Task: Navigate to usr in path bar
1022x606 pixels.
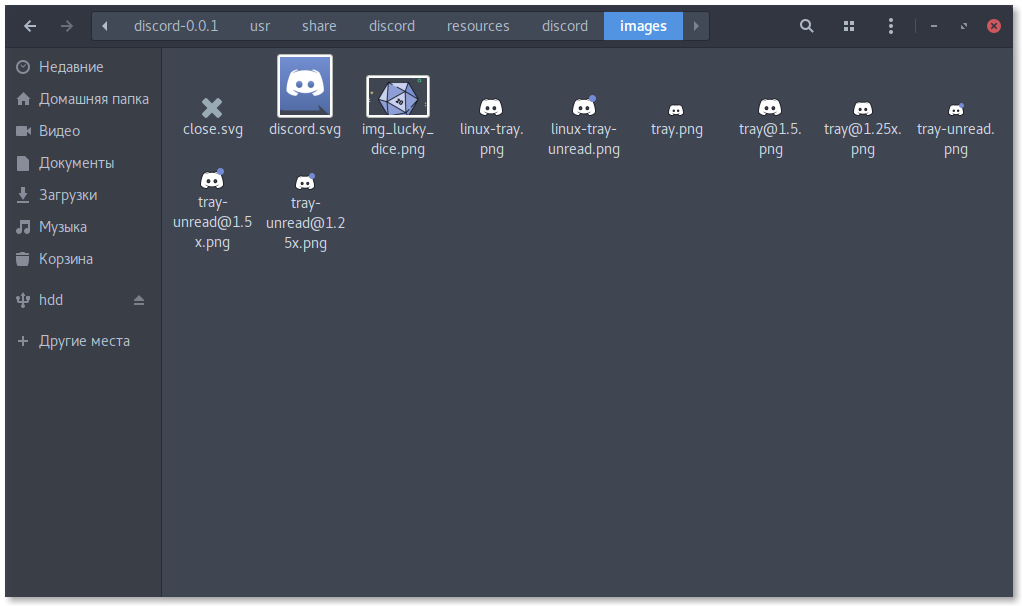Action: [x=259, y=26]
